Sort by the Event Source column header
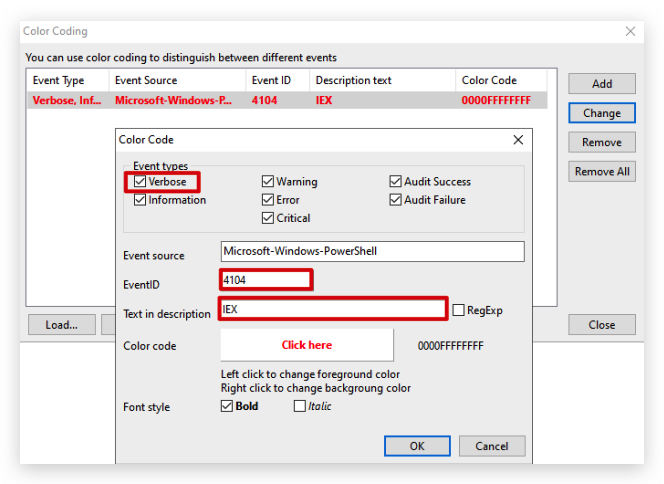Screen dimensions: 664x484 point(177,80)
